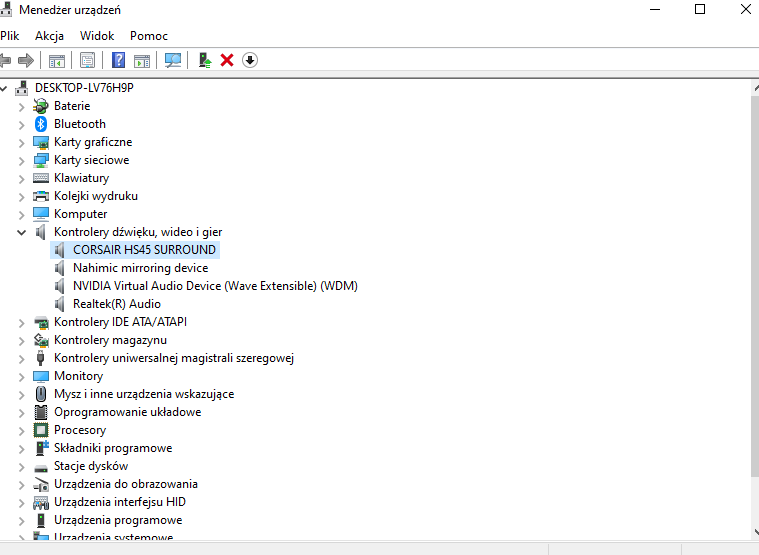Image resolution: width=759 pixels, height=555 pixels.
Task: Expand the Karty sieciowe category
Action: pyautogui.click(x=21, y=161)
